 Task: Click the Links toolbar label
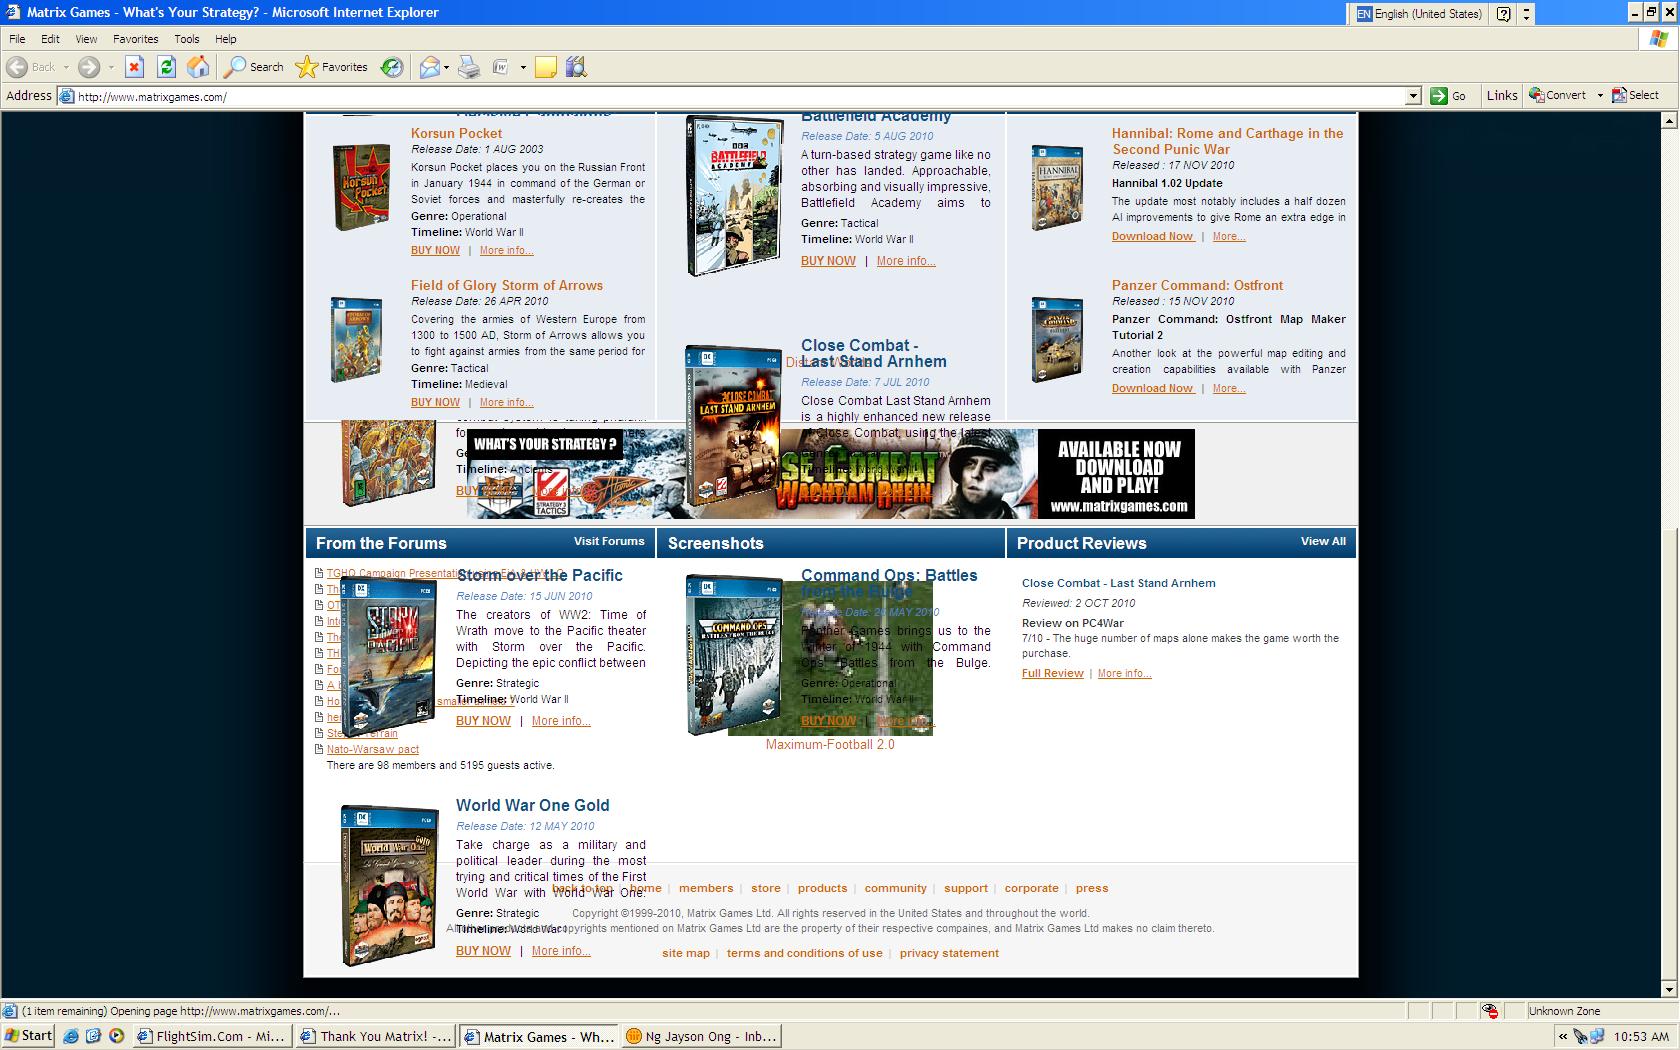pyautogui.click(x=1501, y=95)
